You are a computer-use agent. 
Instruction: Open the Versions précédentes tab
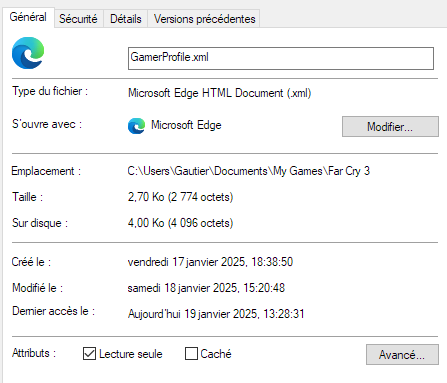204,19
